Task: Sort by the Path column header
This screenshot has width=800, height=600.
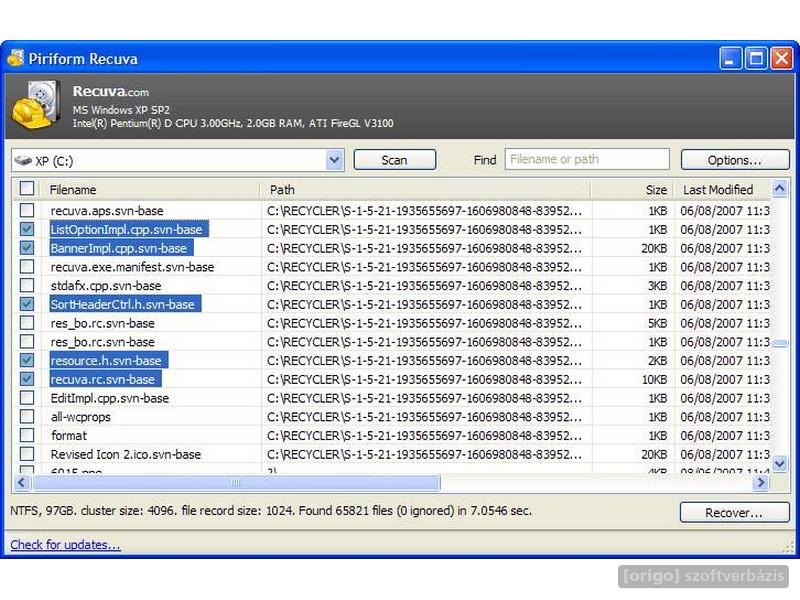Action: 426,189
